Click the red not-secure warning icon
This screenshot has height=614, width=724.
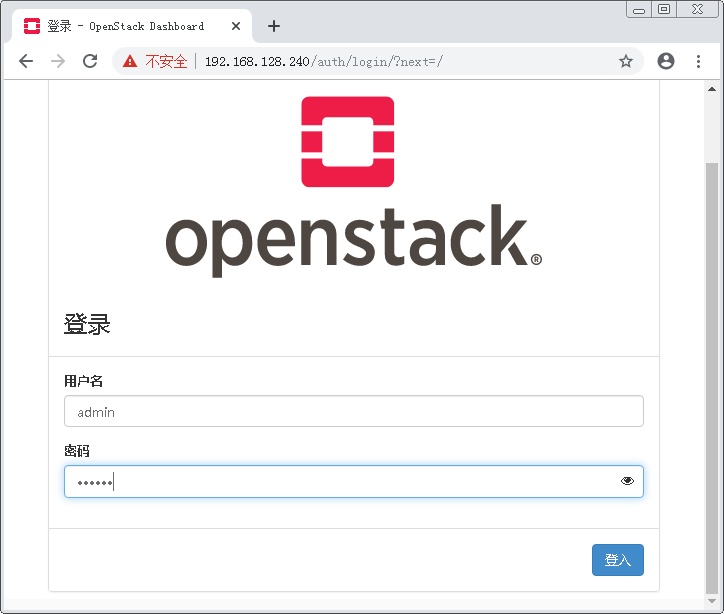[x=130, y=61]
